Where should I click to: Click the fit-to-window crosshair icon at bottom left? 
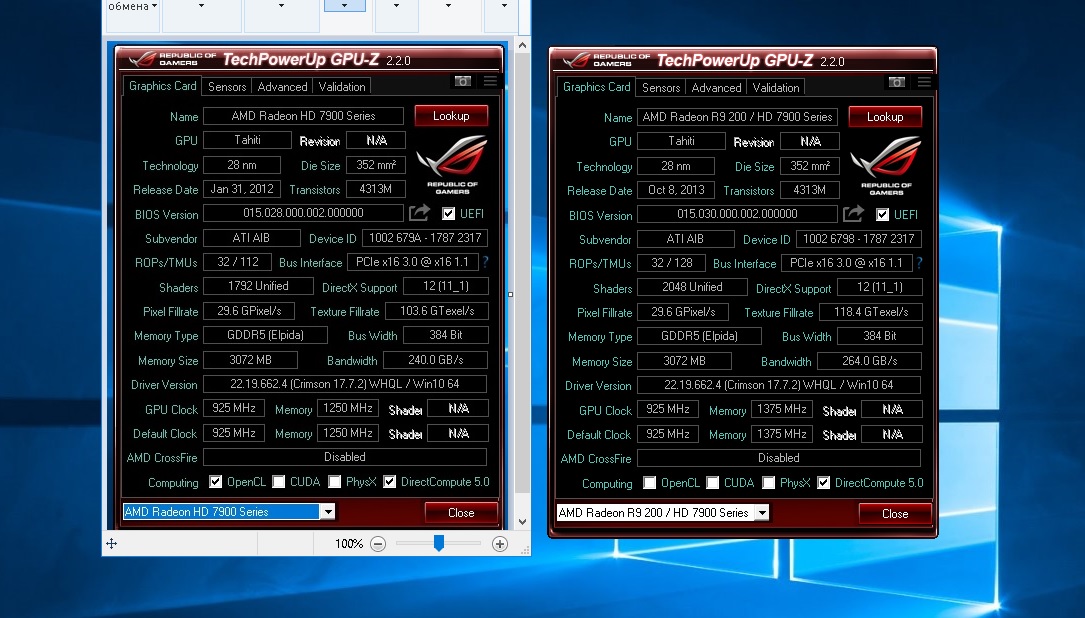point(111,544)
